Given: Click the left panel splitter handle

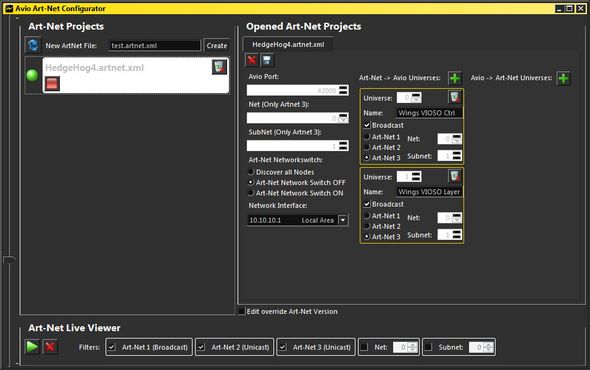Looking at the screenshot, I should coord(9,259).
